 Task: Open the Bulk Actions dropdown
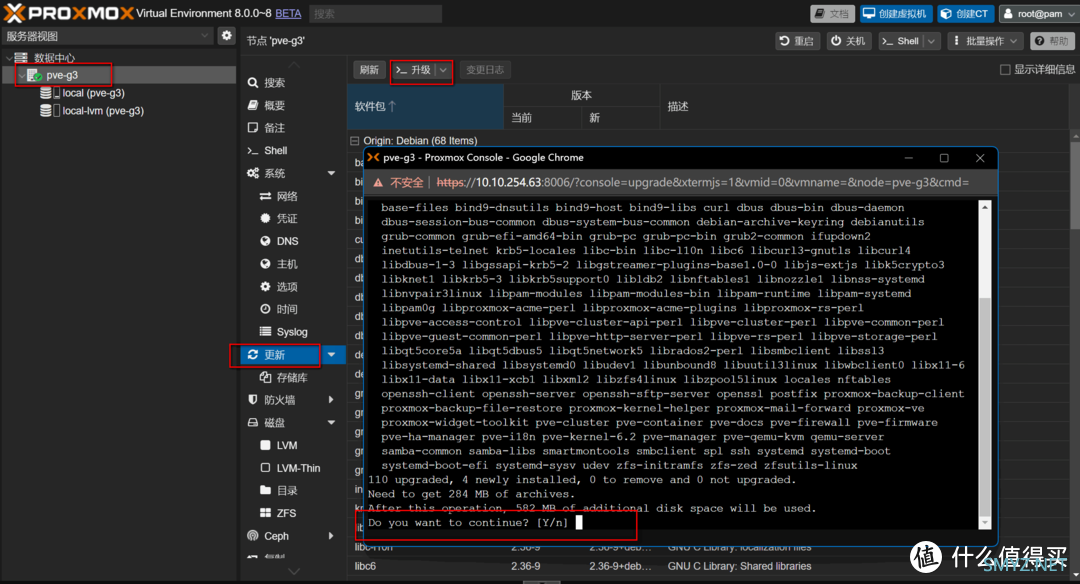pos(985,41)
